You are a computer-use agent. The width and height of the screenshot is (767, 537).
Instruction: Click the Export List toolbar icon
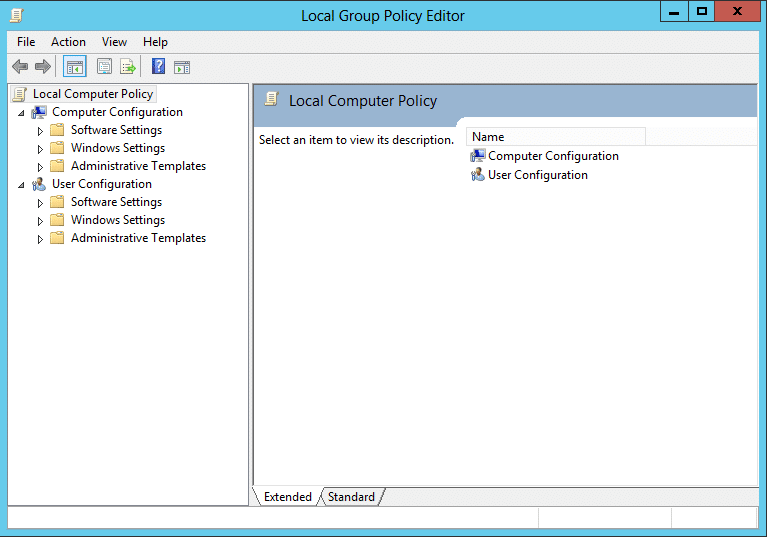[x=128, y=67]
